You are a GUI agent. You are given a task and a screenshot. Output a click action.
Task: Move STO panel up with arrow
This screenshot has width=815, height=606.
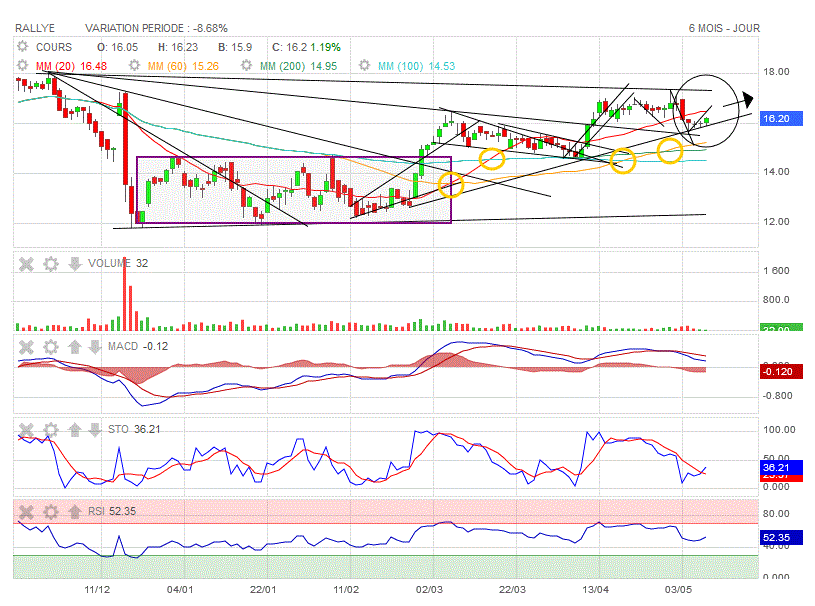pyautogui.click(x=74, y=430)
